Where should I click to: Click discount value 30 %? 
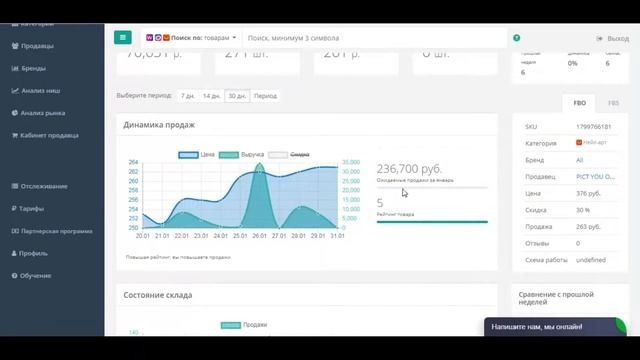tap(583, 210)
